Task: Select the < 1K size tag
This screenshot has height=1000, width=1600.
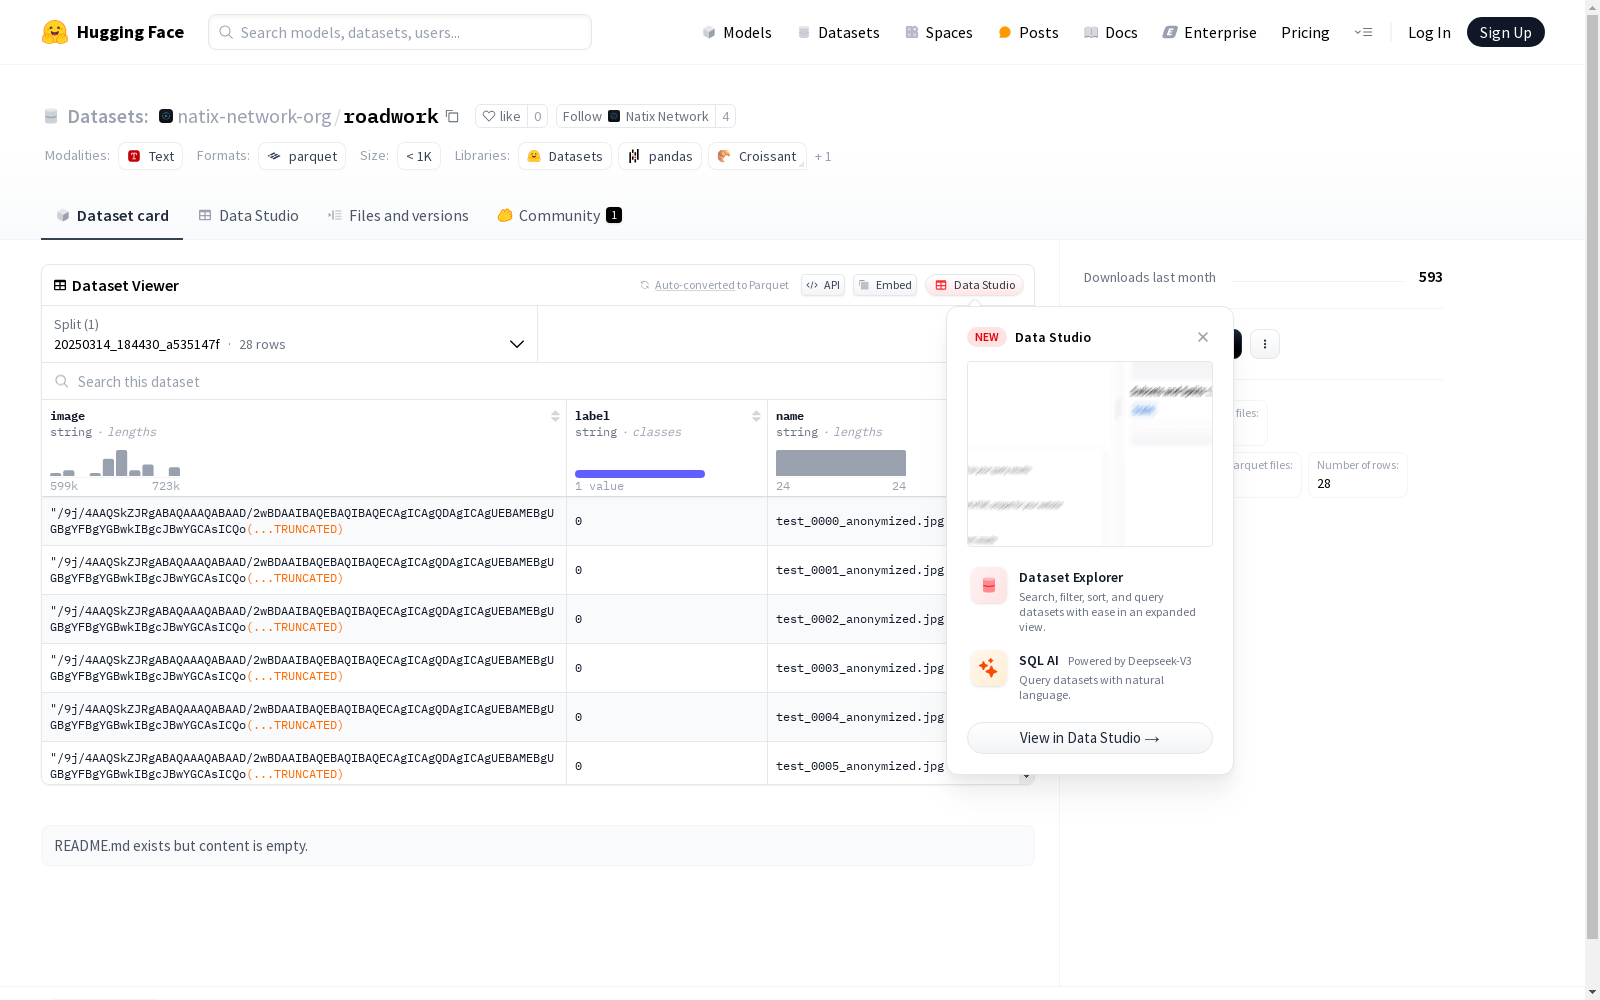Action: pos(419,156)
